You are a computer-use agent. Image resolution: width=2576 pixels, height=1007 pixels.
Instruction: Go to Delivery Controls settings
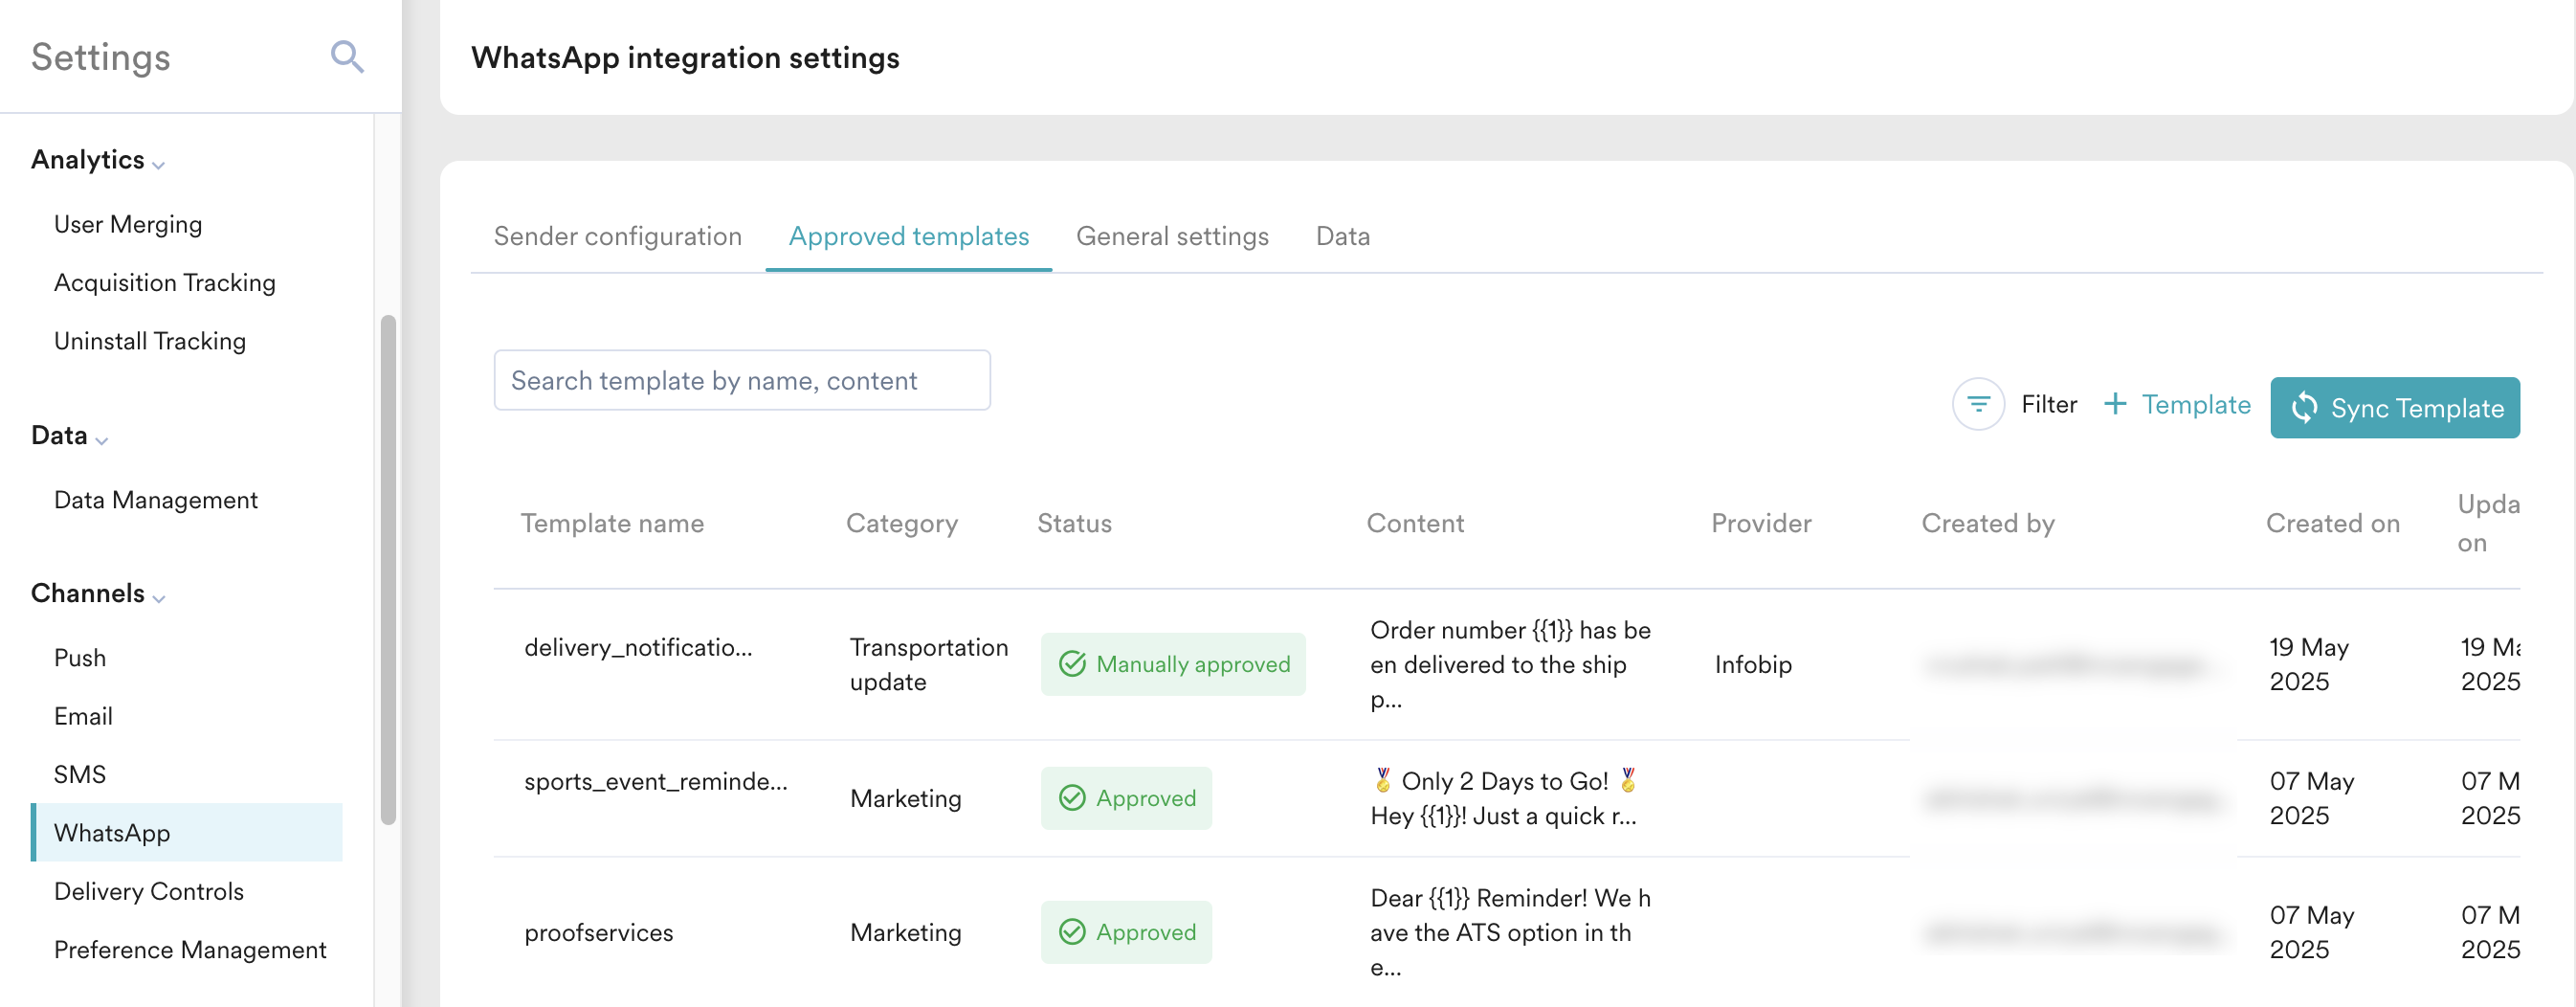point(149,891)
